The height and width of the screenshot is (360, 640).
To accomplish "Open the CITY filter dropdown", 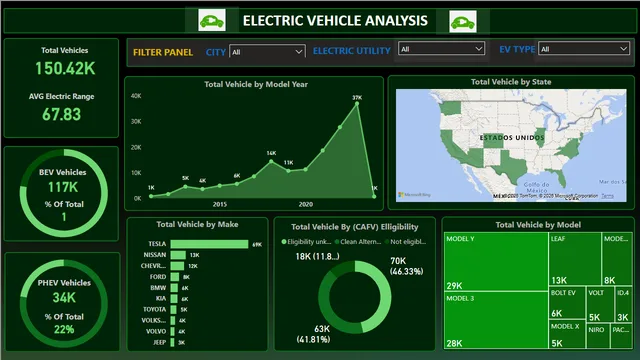I will click(x=267, y=52).
